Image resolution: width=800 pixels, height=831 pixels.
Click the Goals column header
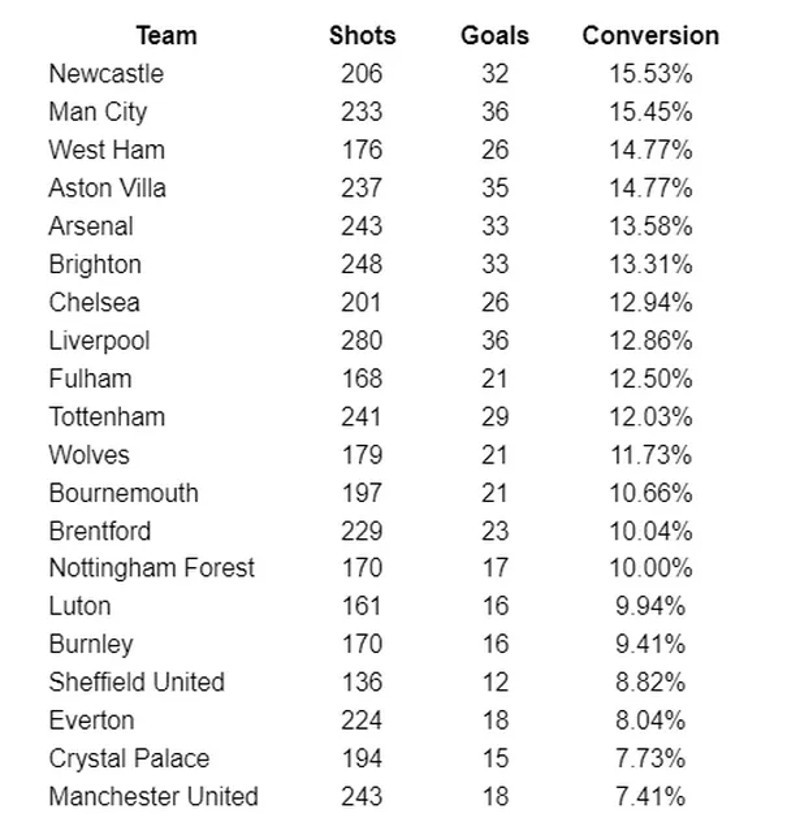pos(495,36)
